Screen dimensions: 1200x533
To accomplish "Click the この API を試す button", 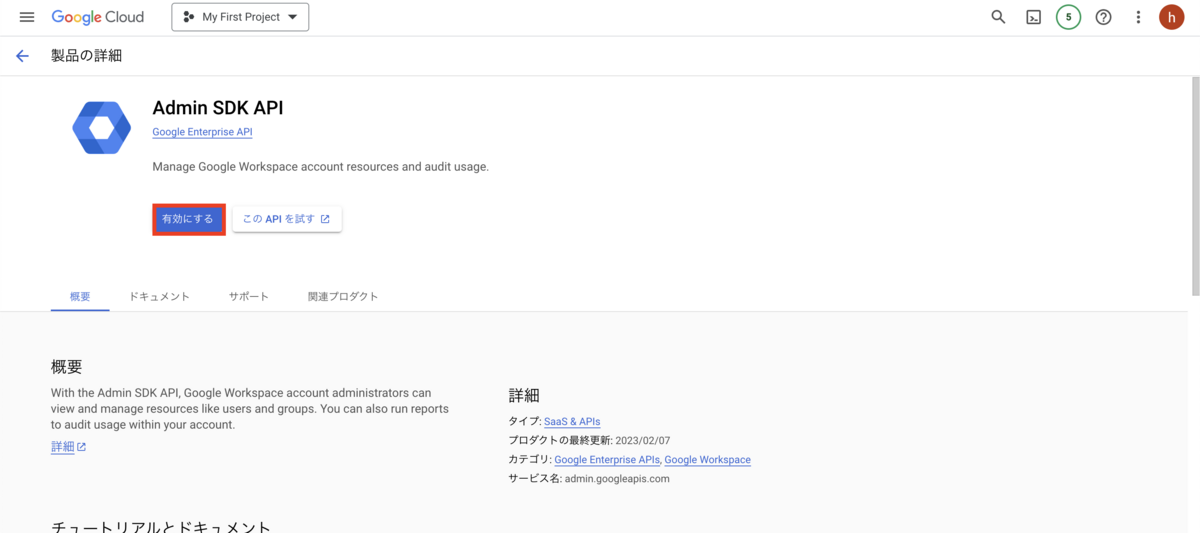I will tap(287, 219).
